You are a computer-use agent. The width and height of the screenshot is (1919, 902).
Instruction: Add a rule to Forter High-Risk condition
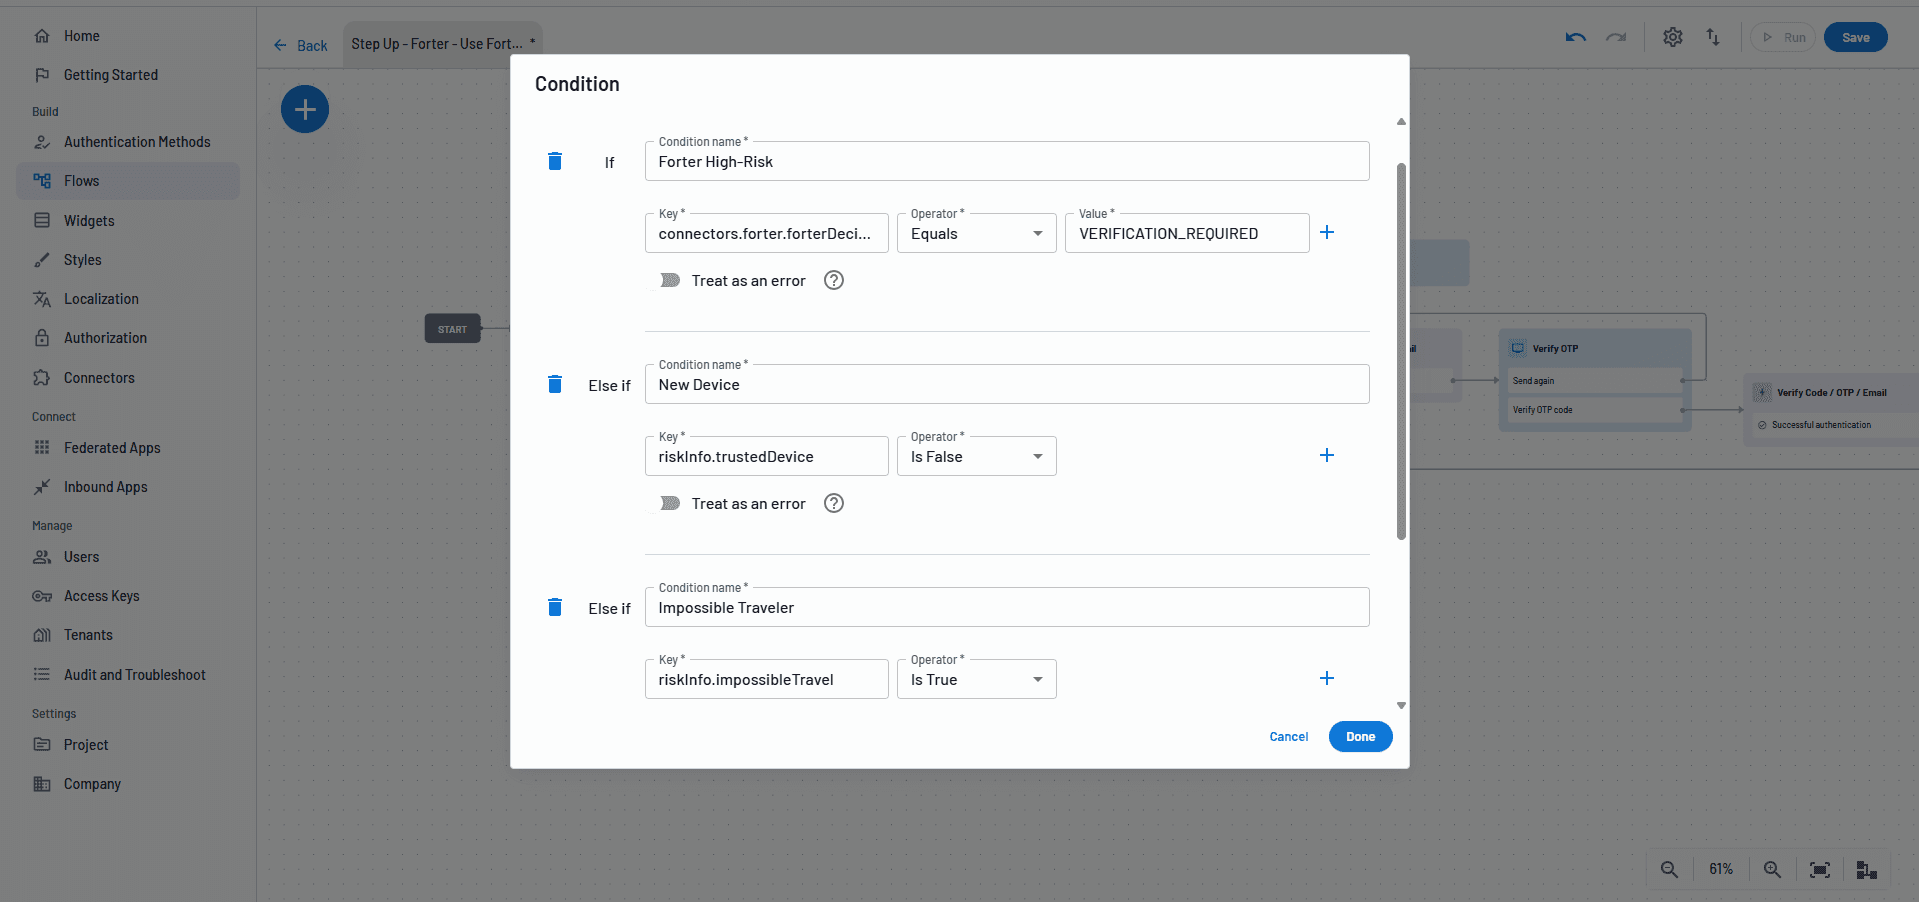pyautogui.click(x=1327, y=233)
